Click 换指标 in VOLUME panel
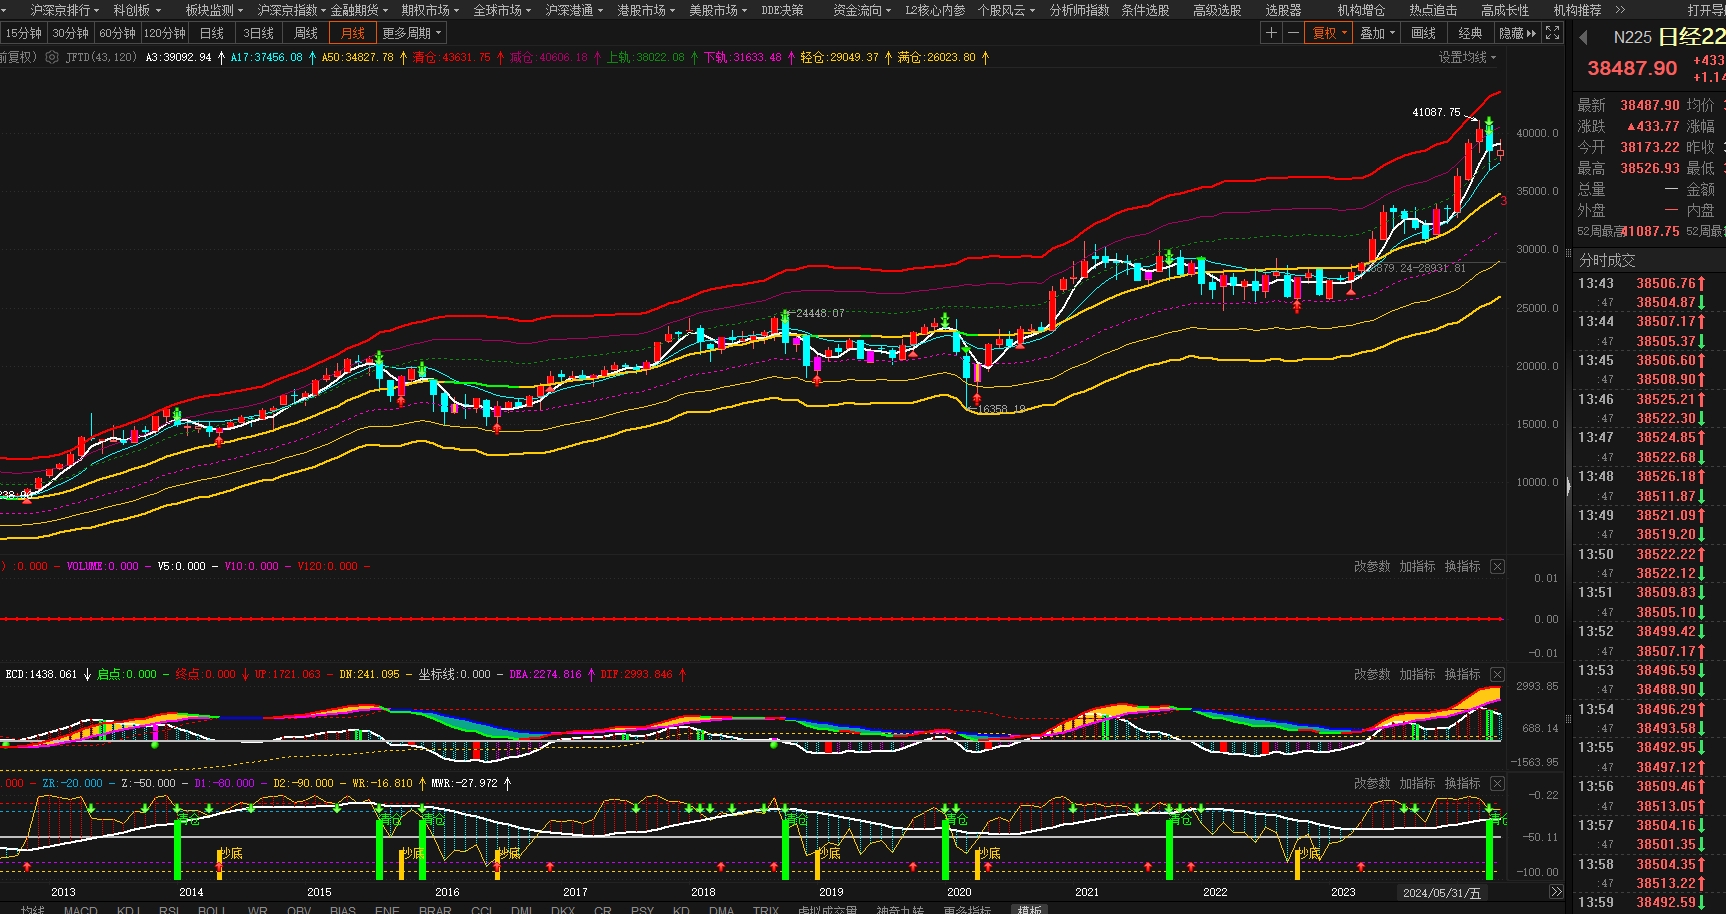This screenshot has width=1726, height=914. point(1462,566)
